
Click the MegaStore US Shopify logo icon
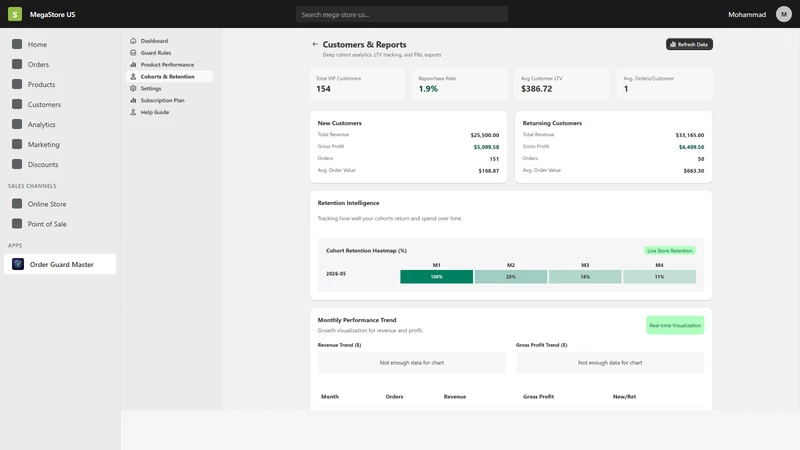[15, 14]
